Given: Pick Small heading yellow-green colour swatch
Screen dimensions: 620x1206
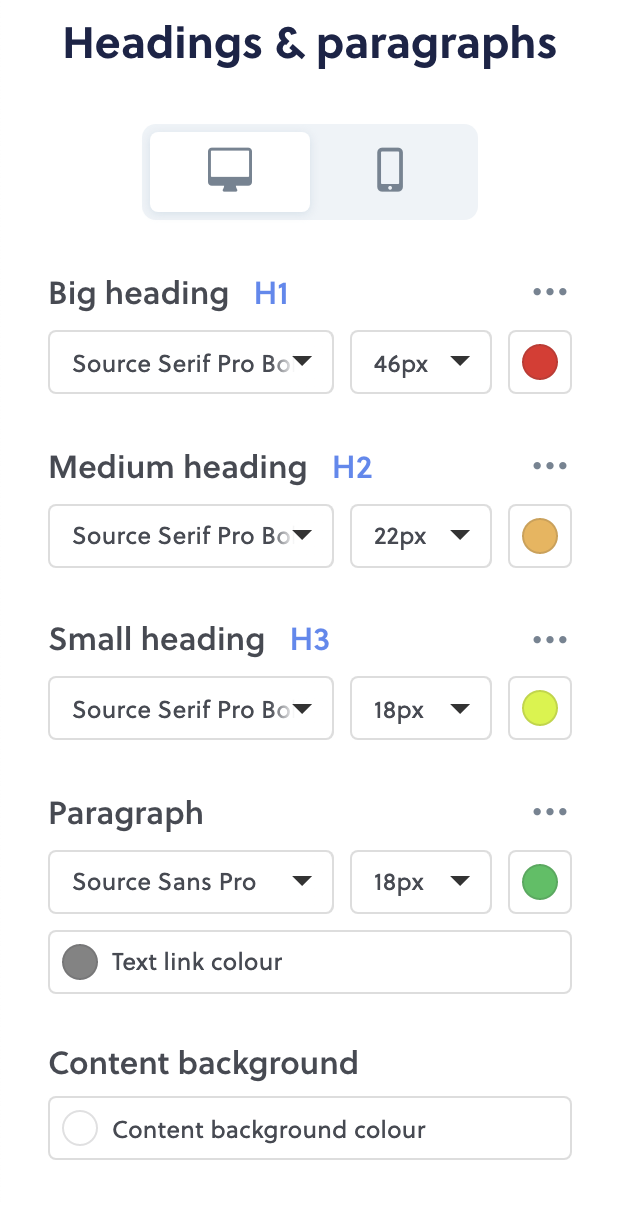Looking at the screenshot, I should 540,709.
